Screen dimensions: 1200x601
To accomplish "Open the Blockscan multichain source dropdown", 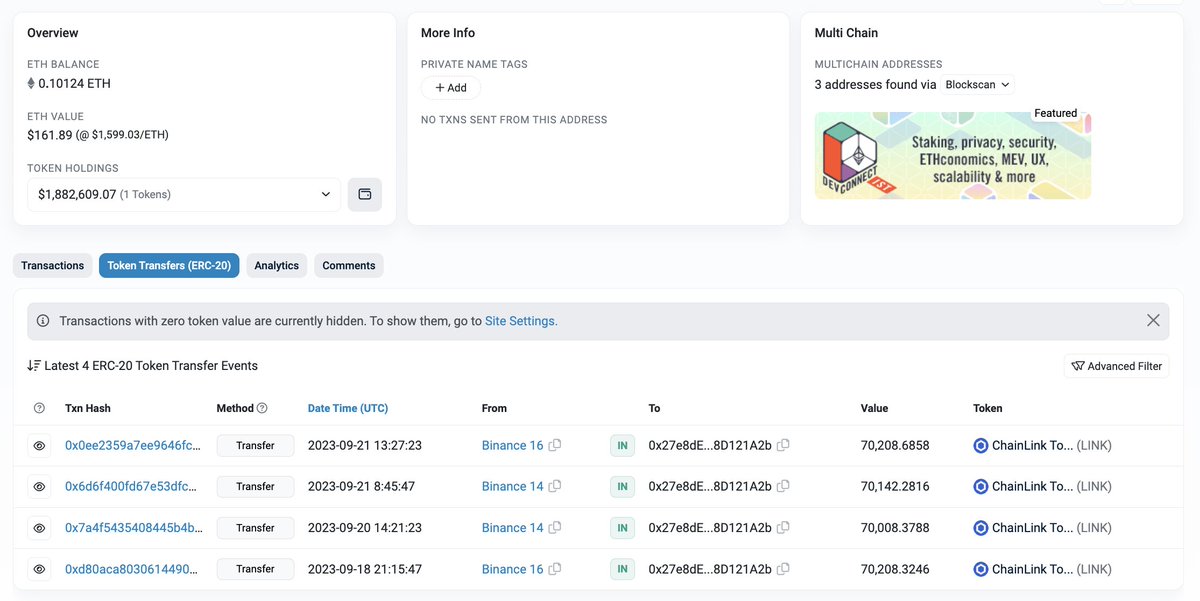I will (x=977, y=84).
